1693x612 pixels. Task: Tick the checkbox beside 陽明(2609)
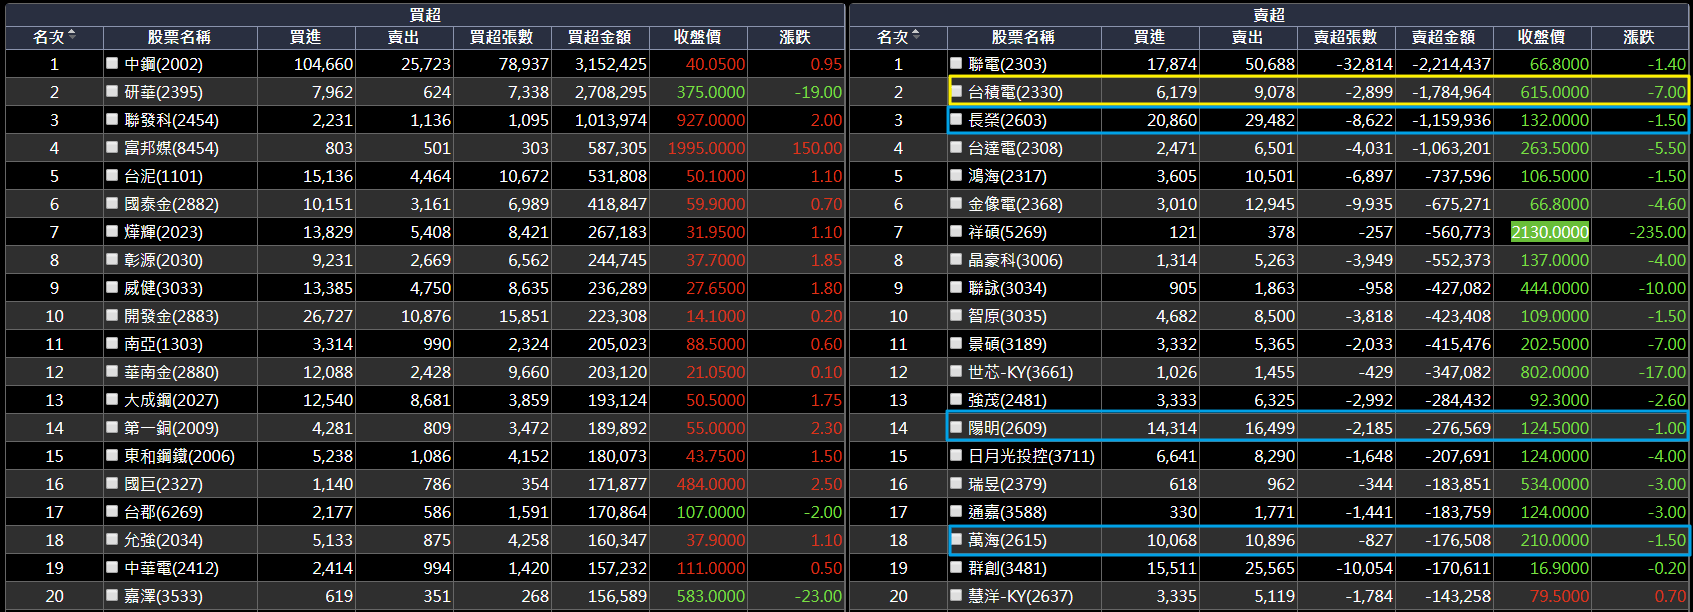(956, 427)
